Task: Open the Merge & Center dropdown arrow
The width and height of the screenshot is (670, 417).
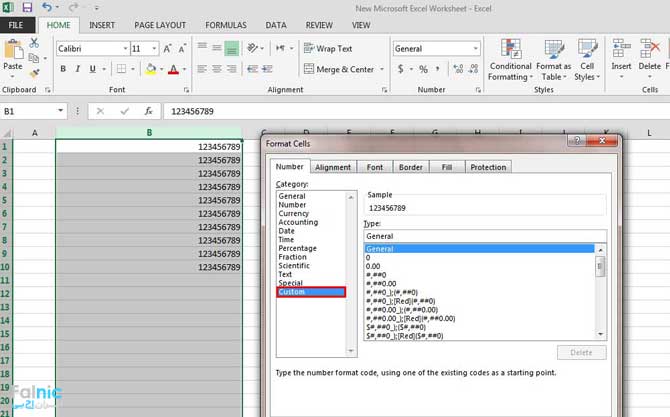Action: click(x=380, y=70)
